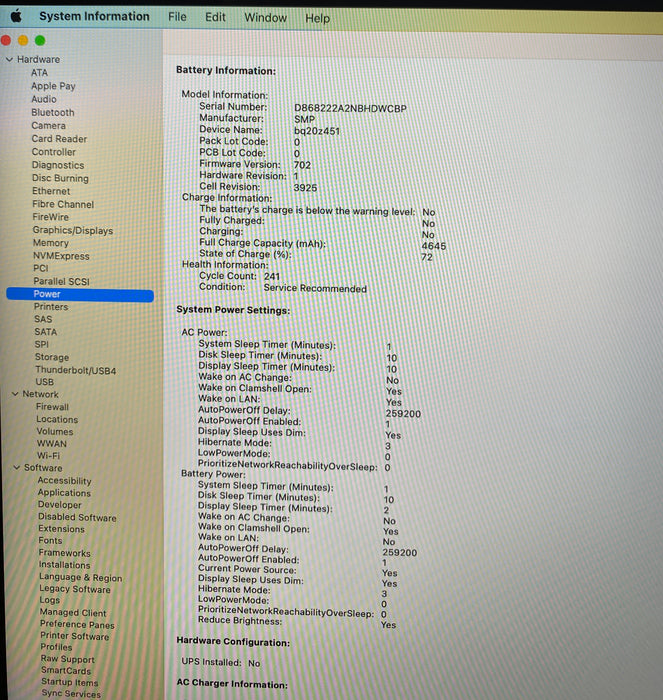
Task: Open the Apple menu
Action: tap(16, 17)
